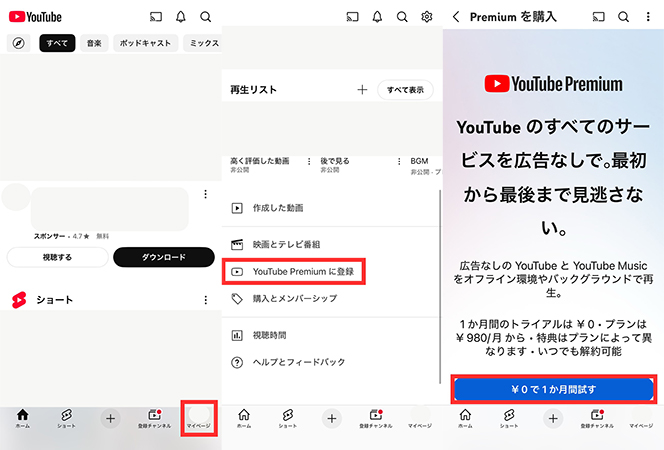The width and height of the screenshot is (664, 450).
Task: Open 購入とメンバーシップ menu item
Action: (330, 298)
